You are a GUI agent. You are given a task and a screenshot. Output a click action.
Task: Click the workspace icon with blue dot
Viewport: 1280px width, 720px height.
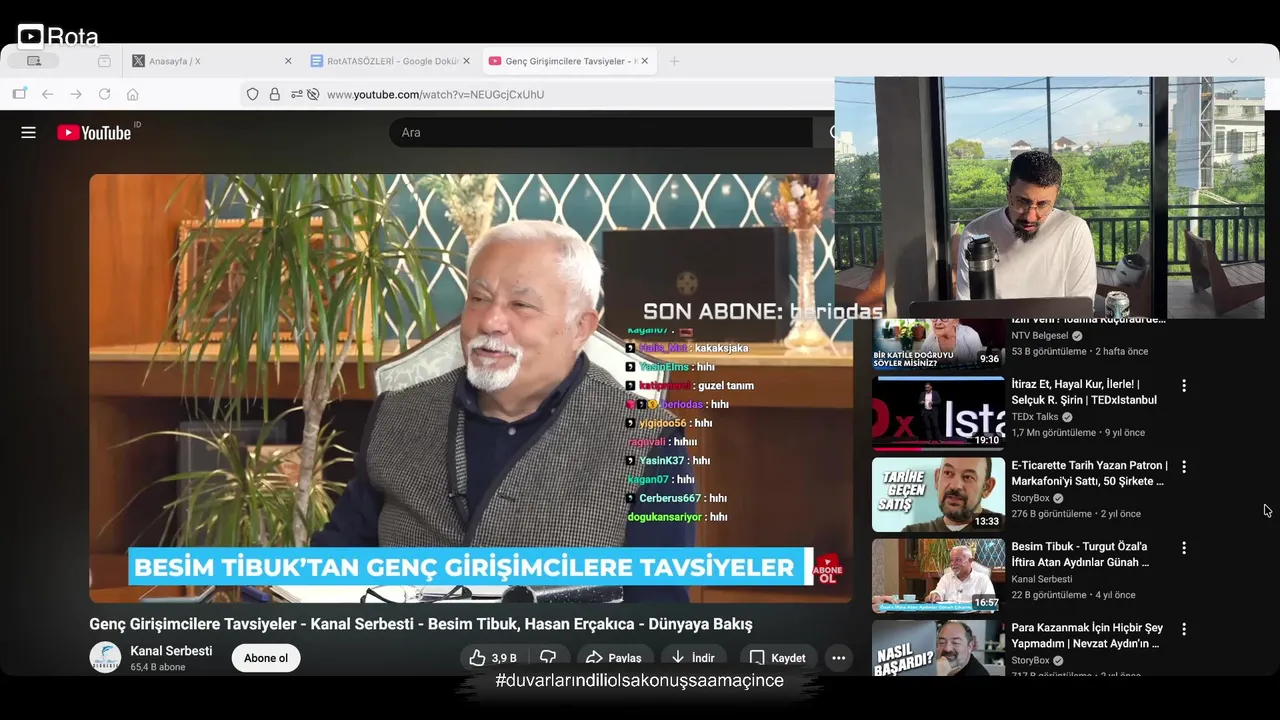[x=19, y=94]
